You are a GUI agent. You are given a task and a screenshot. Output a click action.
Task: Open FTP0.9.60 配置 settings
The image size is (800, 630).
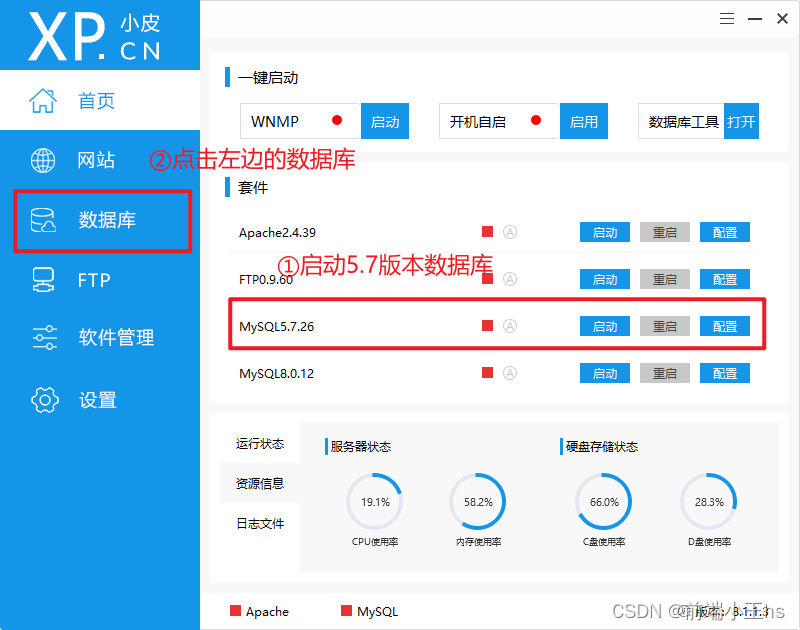click(724, 279)
